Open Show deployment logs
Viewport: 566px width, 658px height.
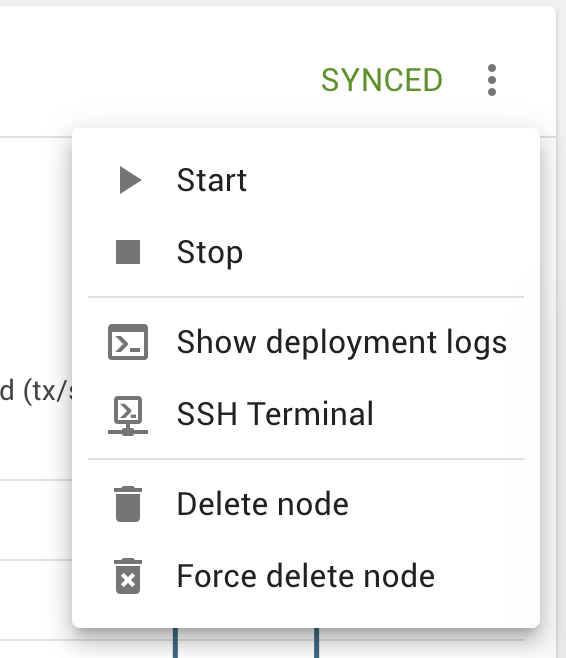tap(306, 342)
